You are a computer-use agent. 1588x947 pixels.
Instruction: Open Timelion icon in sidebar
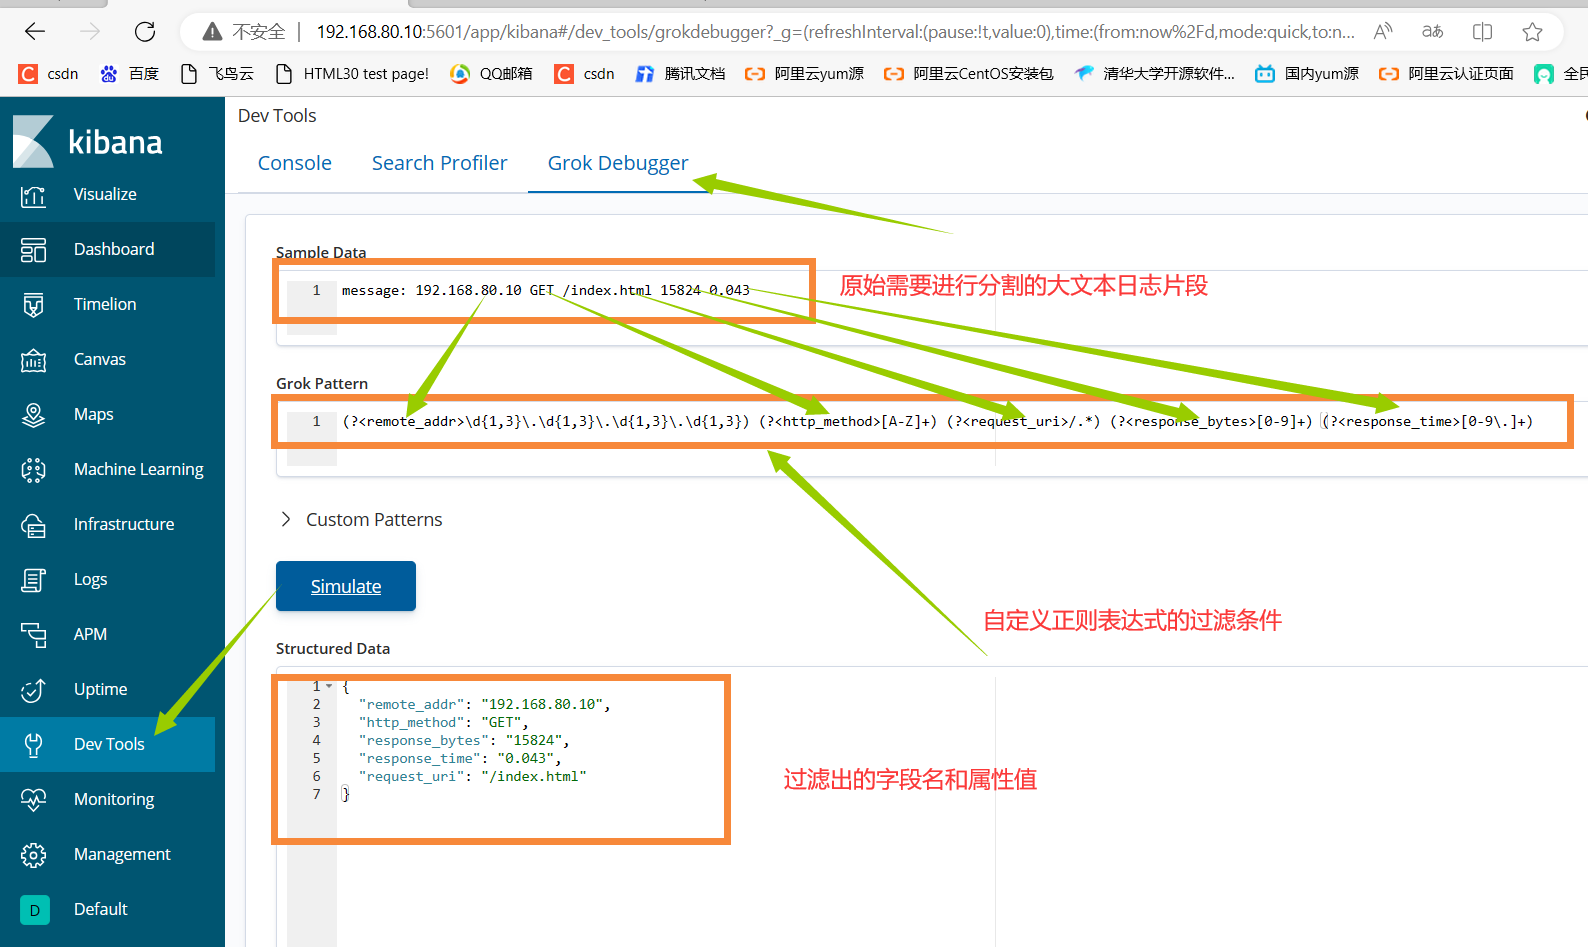click(33, 305)
